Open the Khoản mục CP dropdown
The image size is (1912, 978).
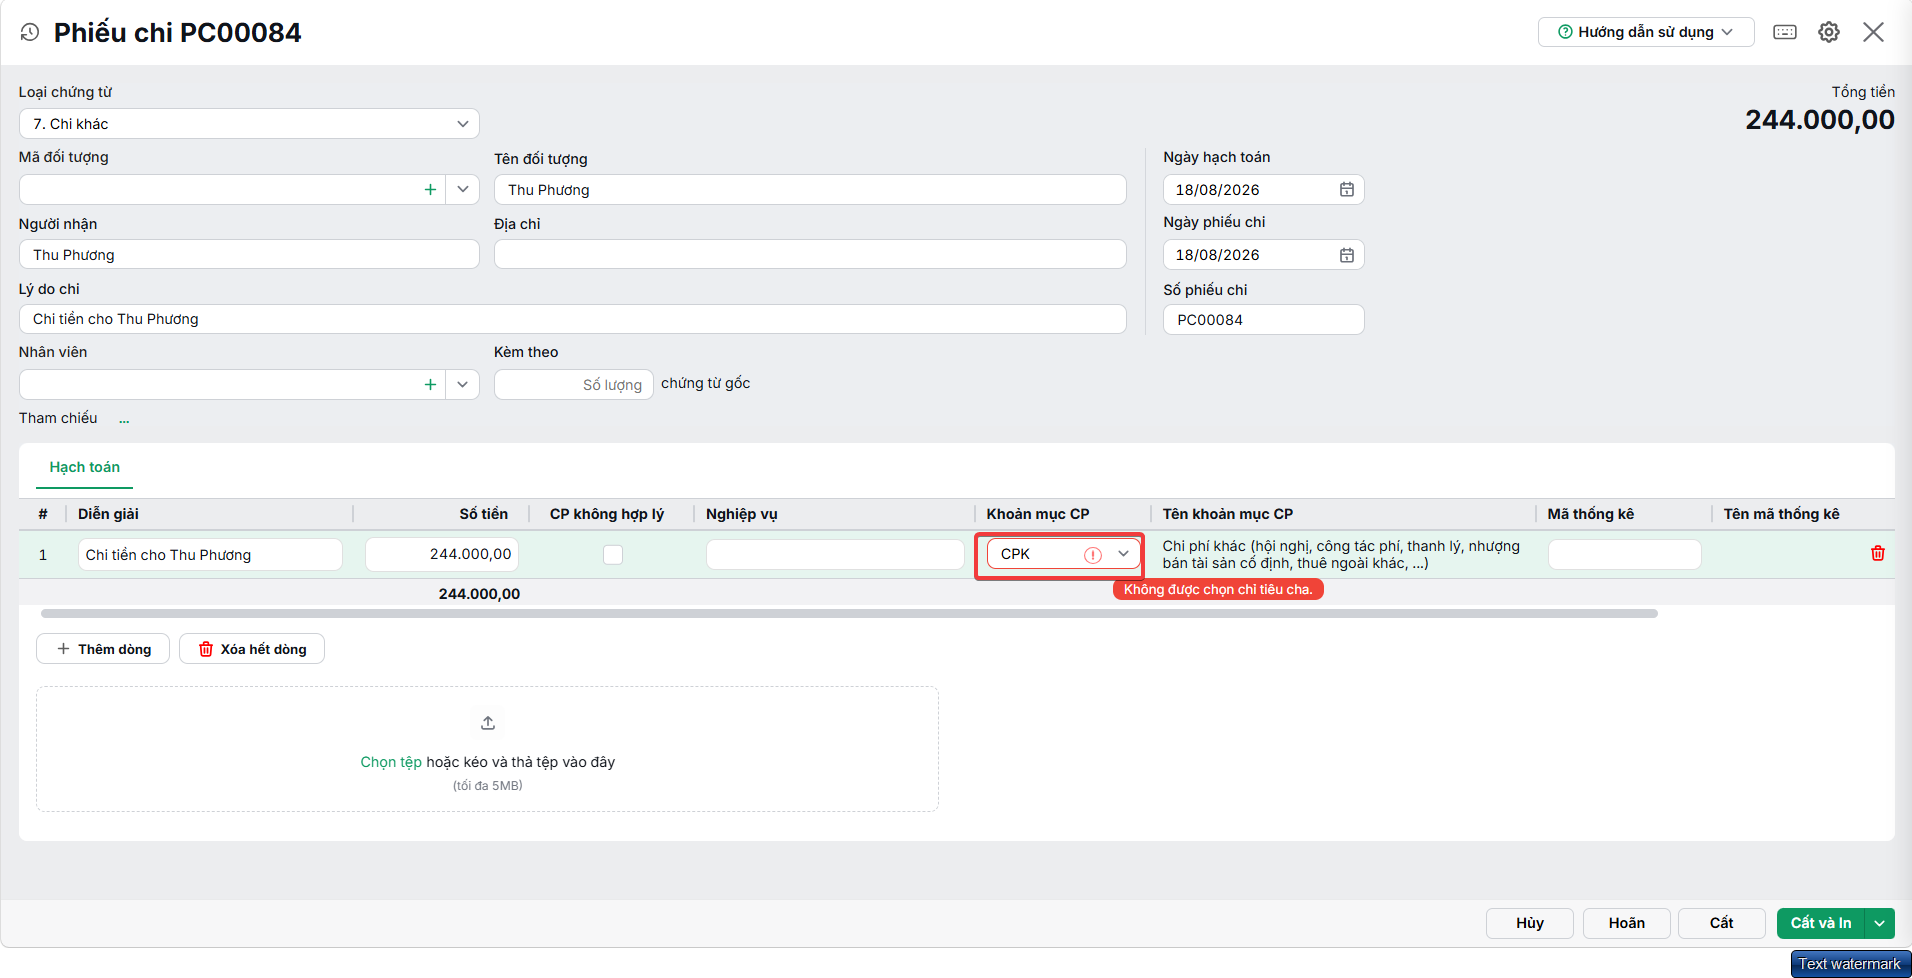click(1123, 554)
